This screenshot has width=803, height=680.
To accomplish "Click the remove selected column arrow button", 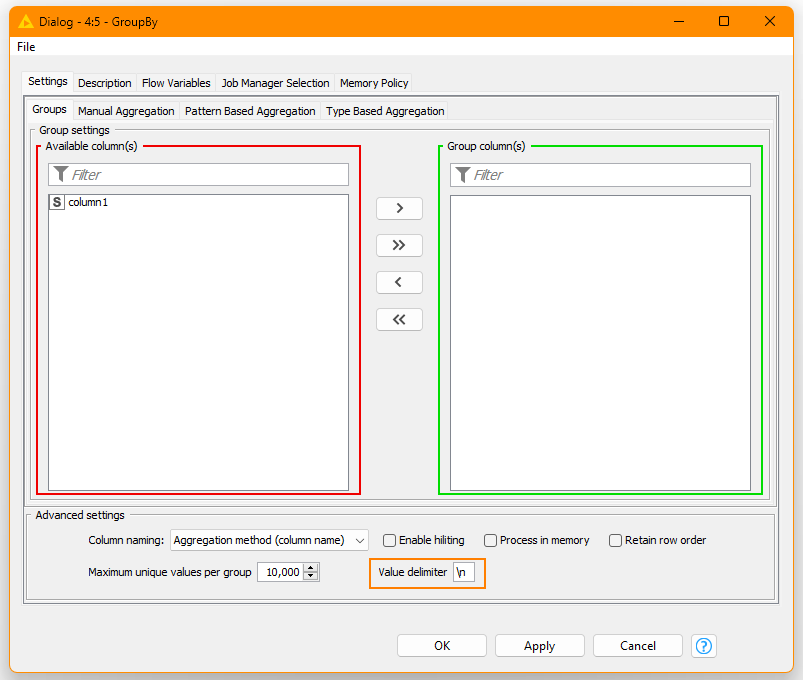I will (399, 282).
